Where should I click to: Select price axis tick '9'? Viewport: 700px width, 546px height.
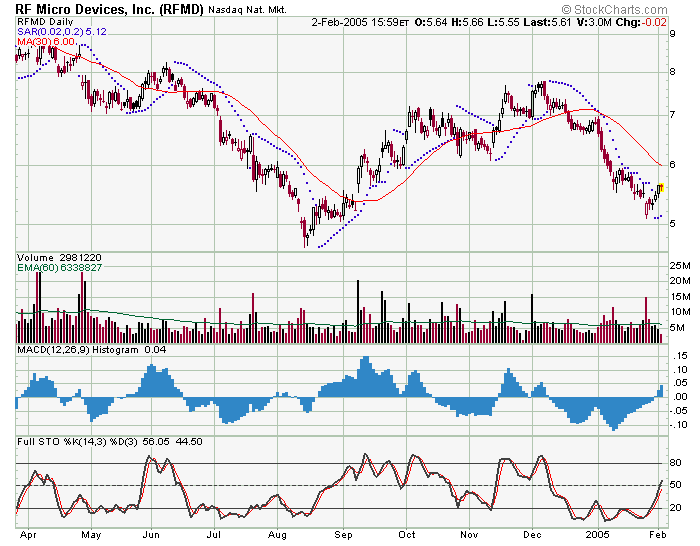coord(673,33)
